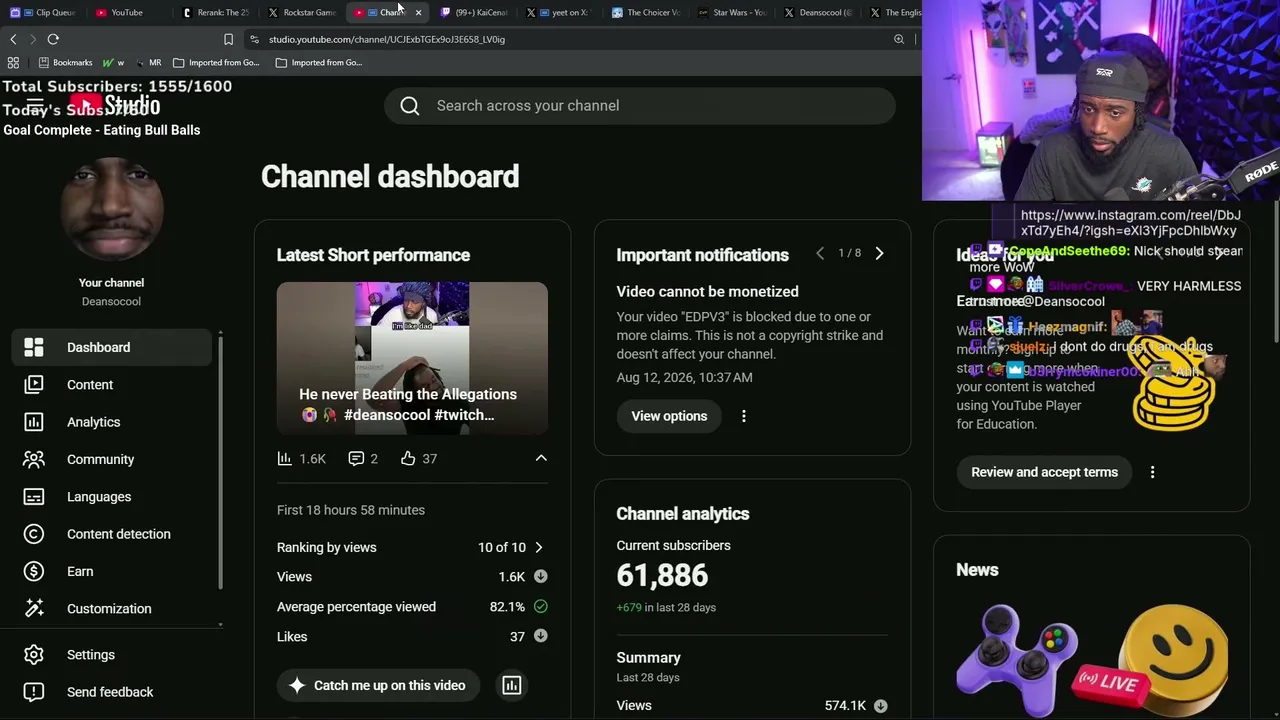Open the Settings gear icon

pyautogui.click(x=34, y=655)
